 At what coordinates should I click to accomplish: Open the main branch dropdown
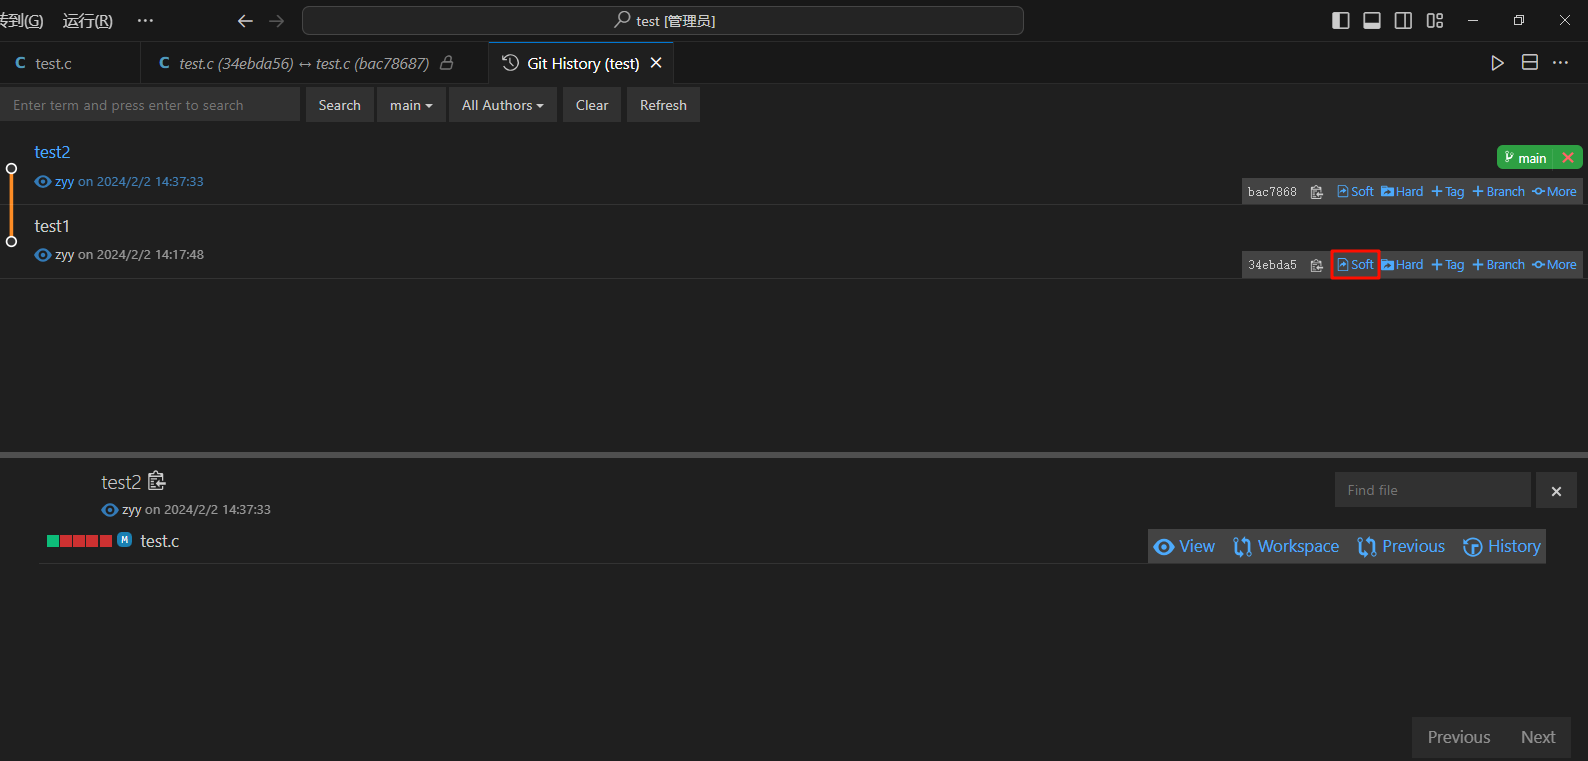point(411,105)
